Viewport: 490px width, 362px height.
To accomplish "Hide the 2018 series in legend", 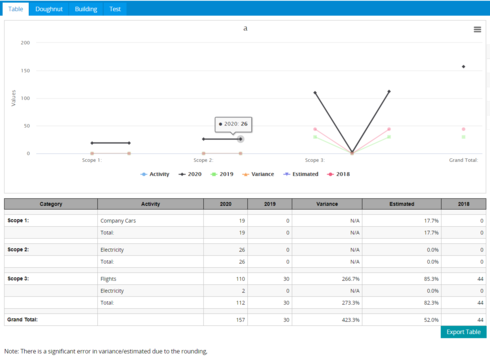I will [x=339, y=174].
